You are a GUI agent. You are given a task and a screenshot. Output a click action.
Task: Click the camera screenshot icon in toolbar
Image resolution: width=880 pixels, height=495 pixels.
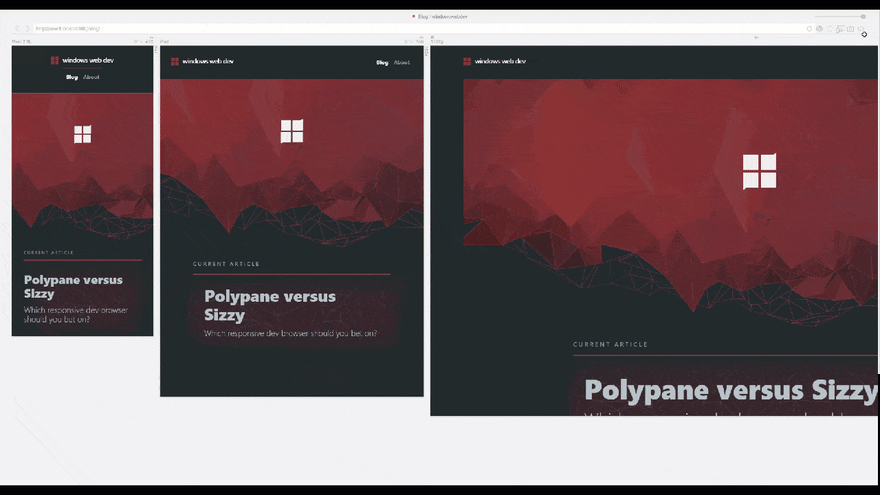851,29
